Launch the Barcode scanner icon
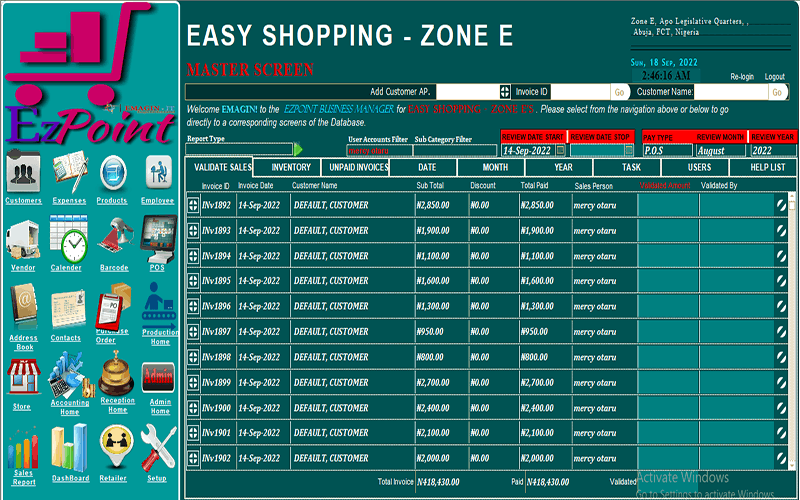 (114, 240)
